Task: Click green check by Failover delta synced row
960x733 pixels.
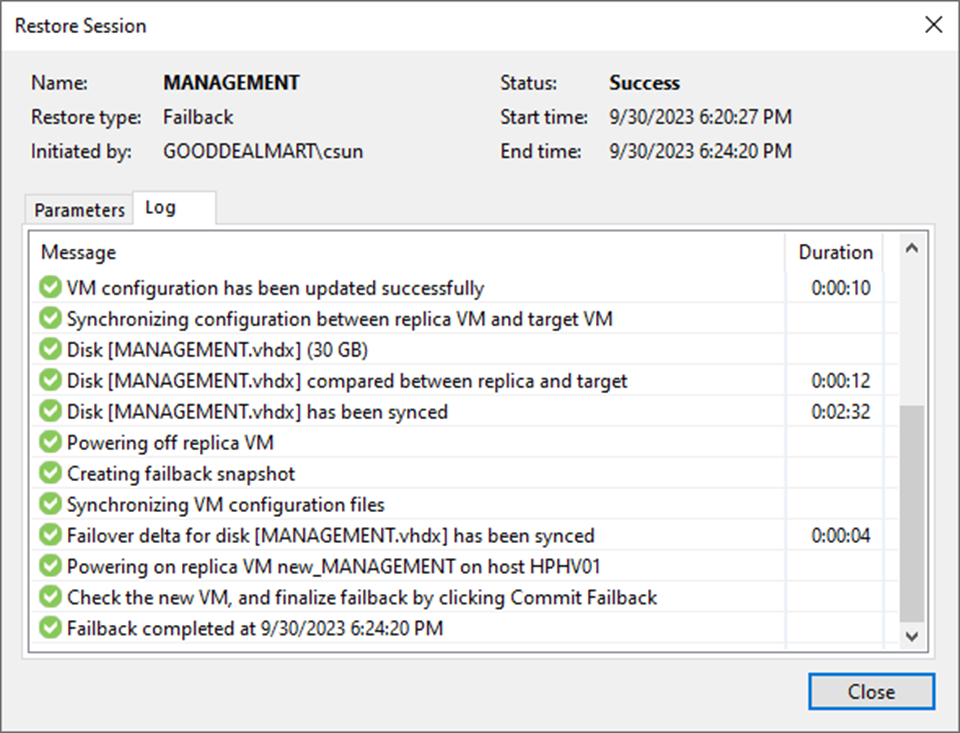Action: click(x=50, y=535)
